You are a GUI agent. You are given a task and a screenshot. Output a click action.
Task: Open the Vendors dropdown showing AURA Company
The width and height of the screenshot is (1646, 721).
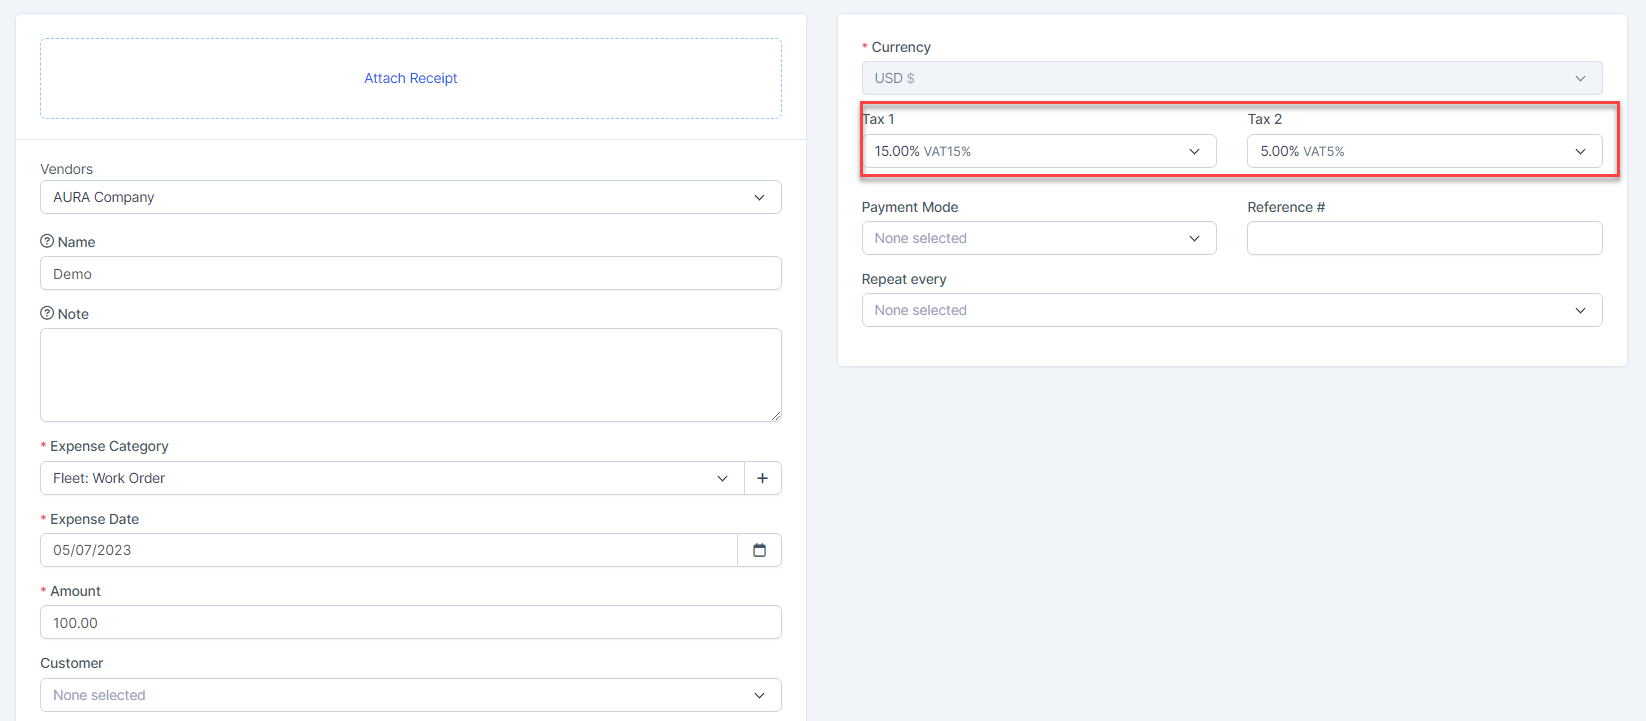(x=410, y=197)
